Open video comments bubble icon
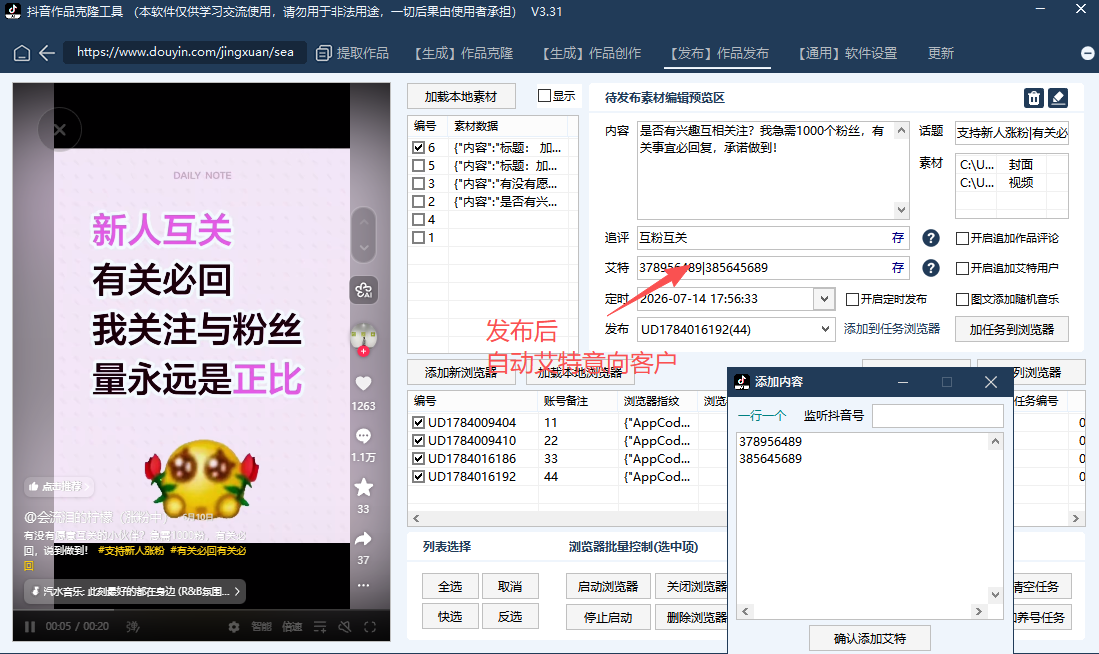The image size is (1099, 654). (363, 436)
